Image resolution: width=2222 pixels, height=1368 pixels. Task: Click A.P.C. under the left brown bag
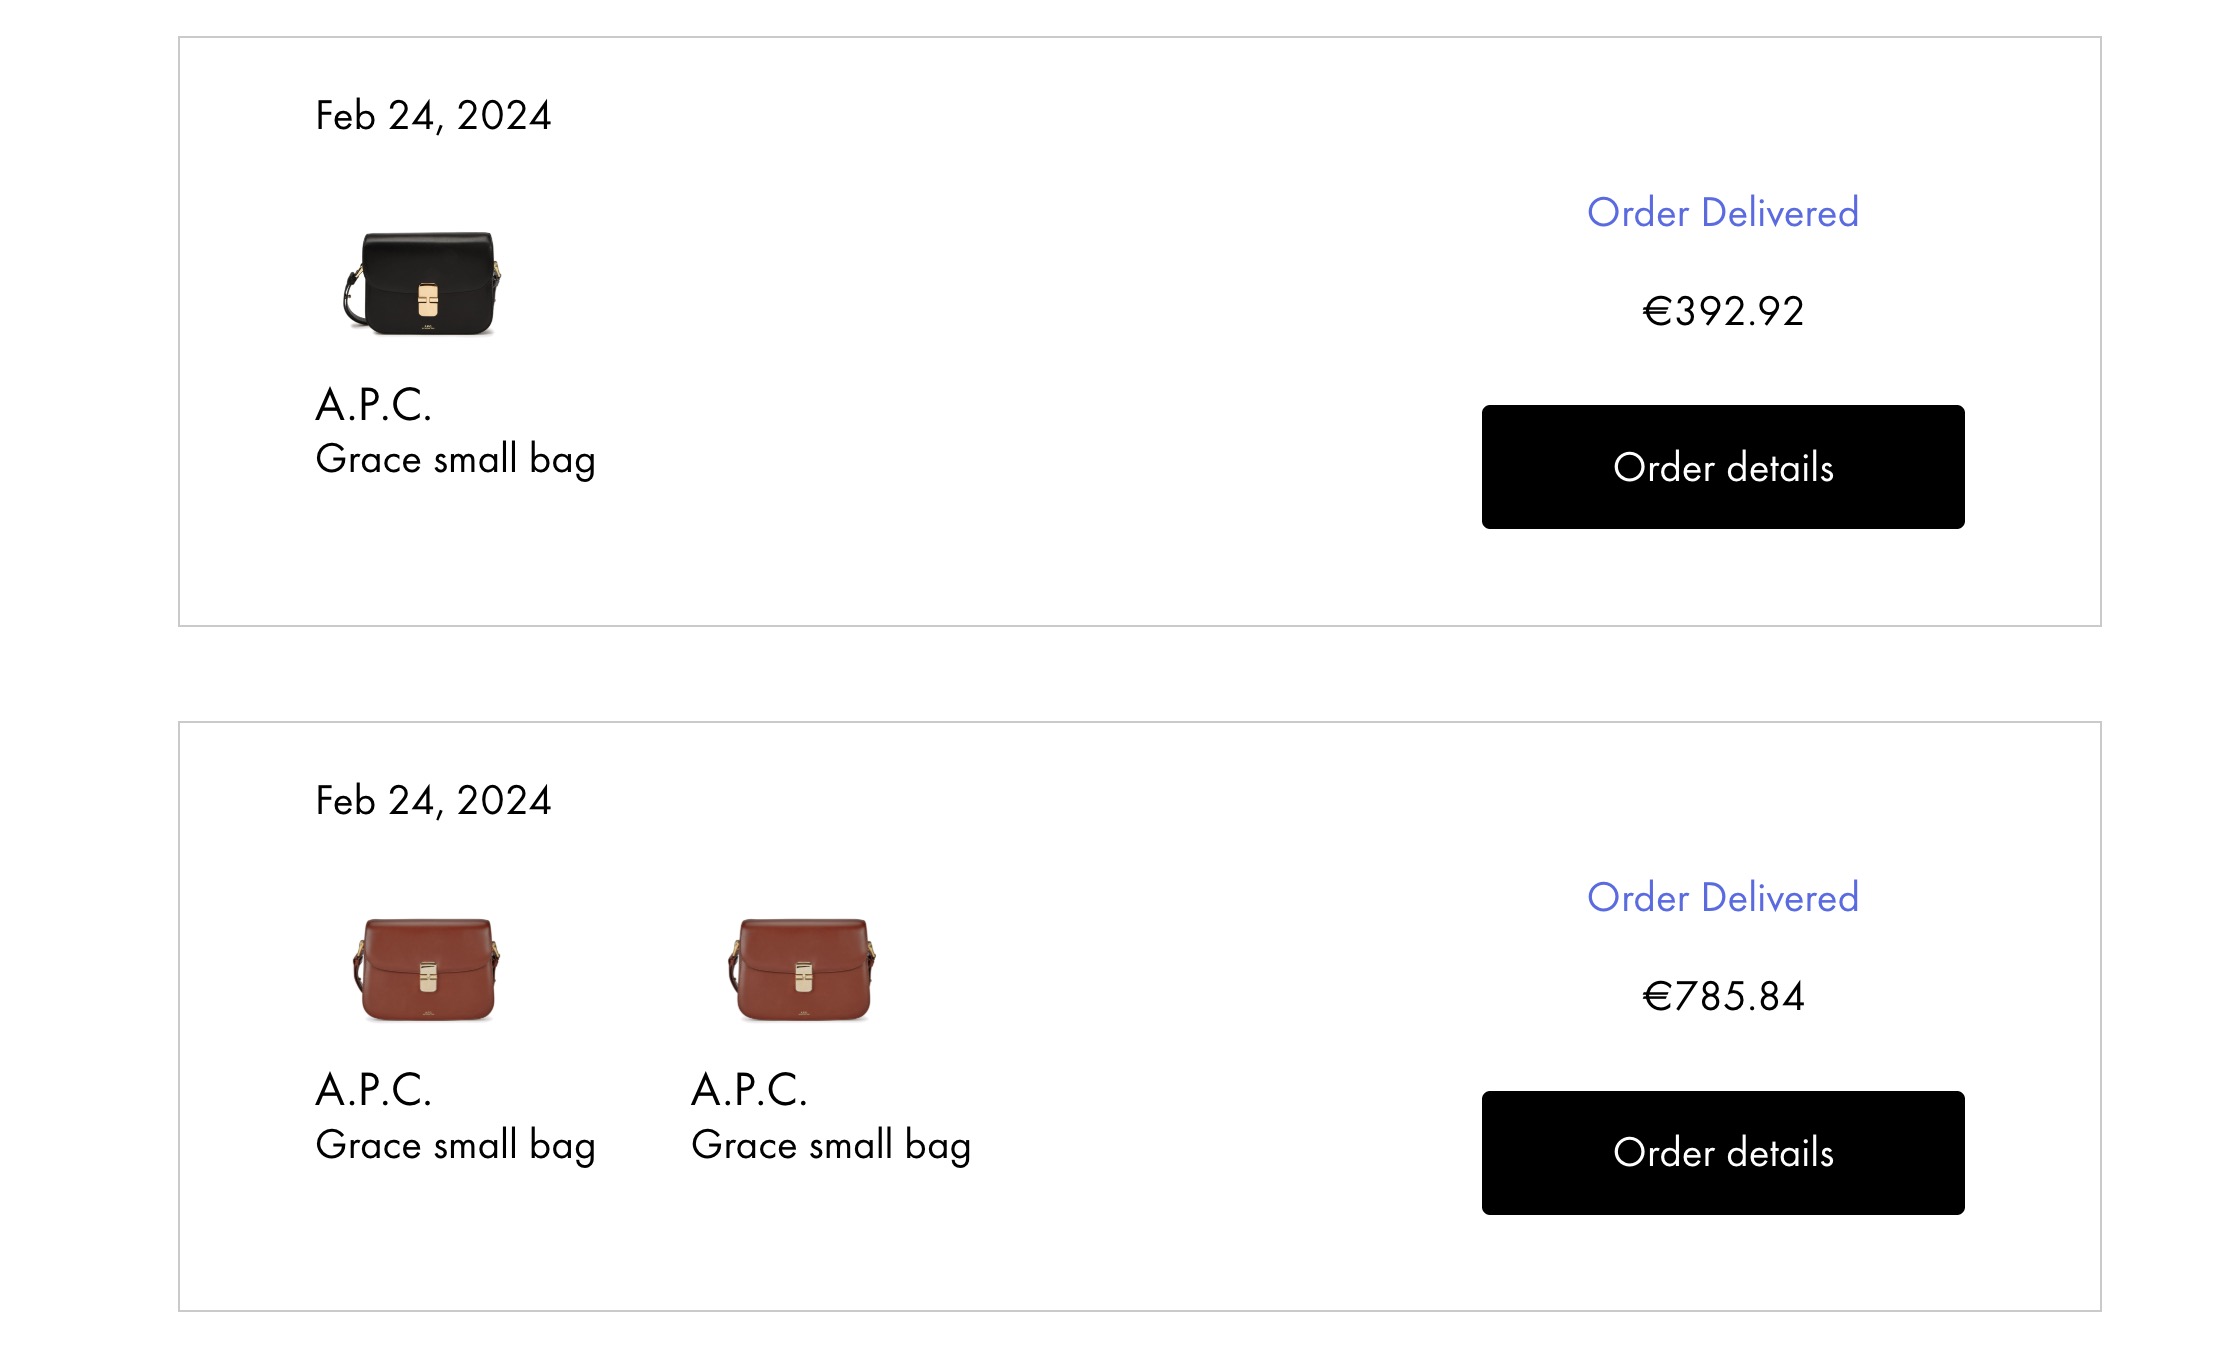(374, 1090)
